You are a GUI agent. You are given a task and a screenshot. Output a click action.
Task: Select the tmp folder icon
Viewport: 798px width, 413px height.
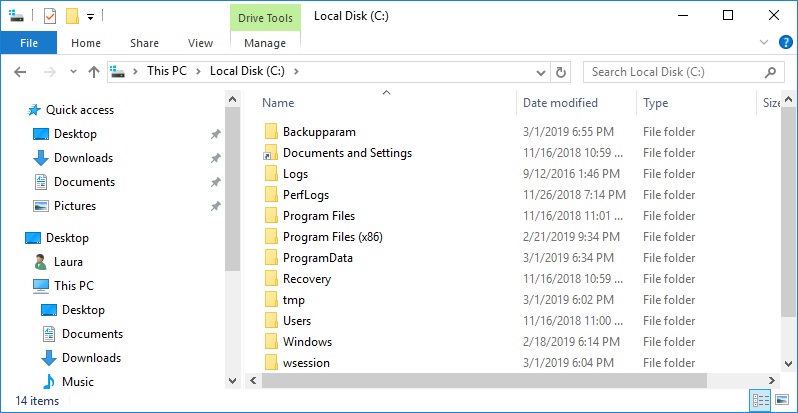click(271, 300)
